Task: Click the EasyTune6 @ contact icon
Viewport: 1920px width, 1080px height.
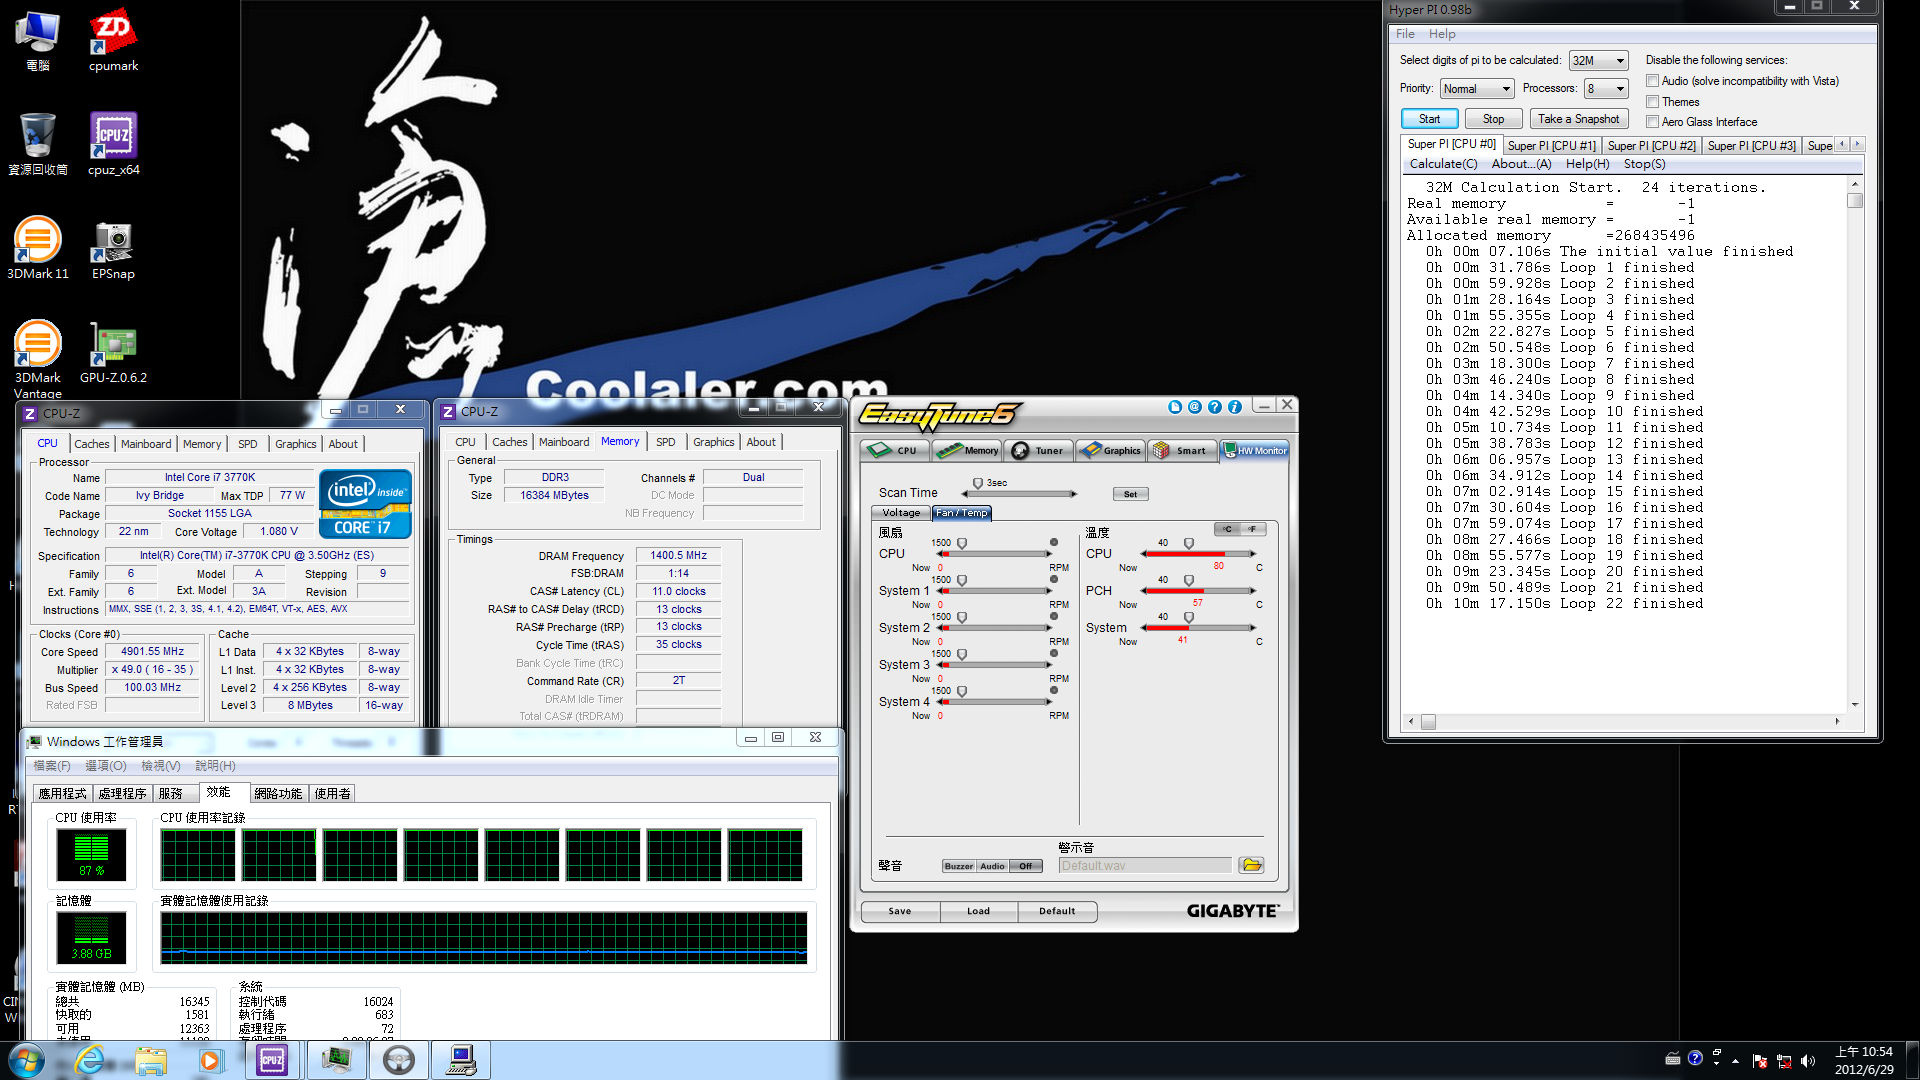Action: (x=1195, y=407)
